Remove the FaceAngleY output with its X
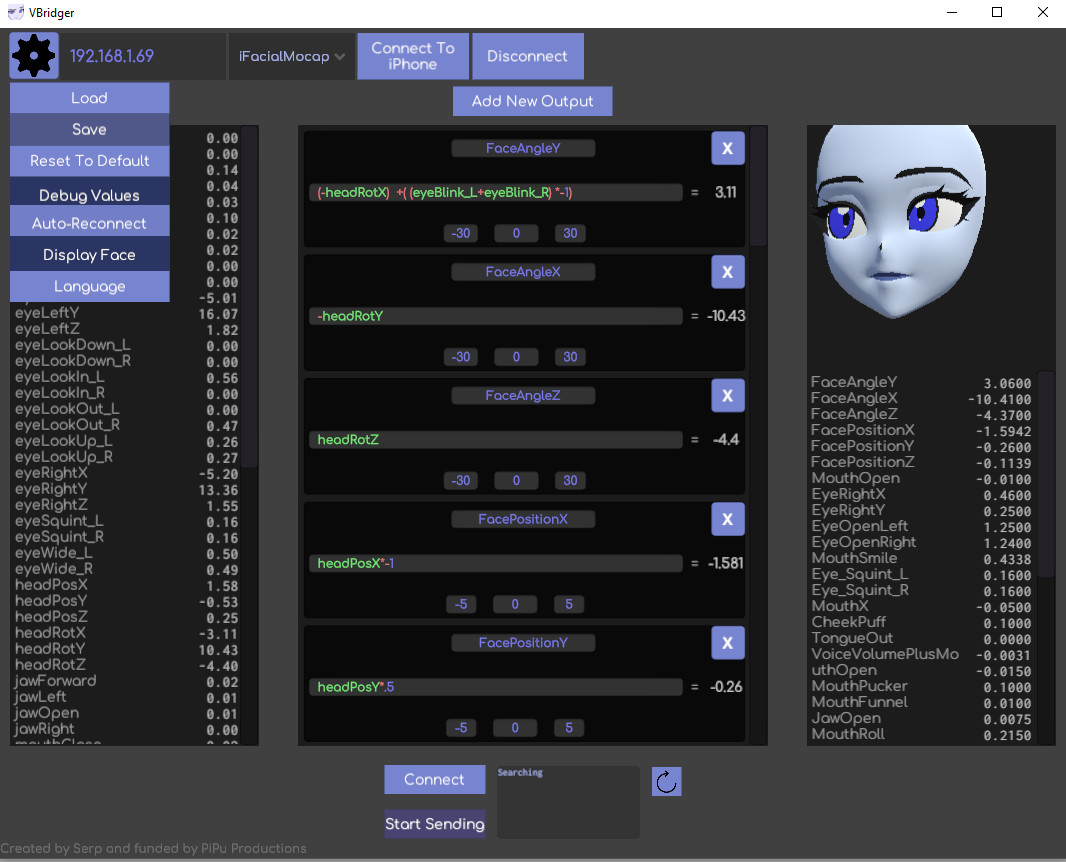This screenshot has width=1066, height=862. (x=727, y=147)
